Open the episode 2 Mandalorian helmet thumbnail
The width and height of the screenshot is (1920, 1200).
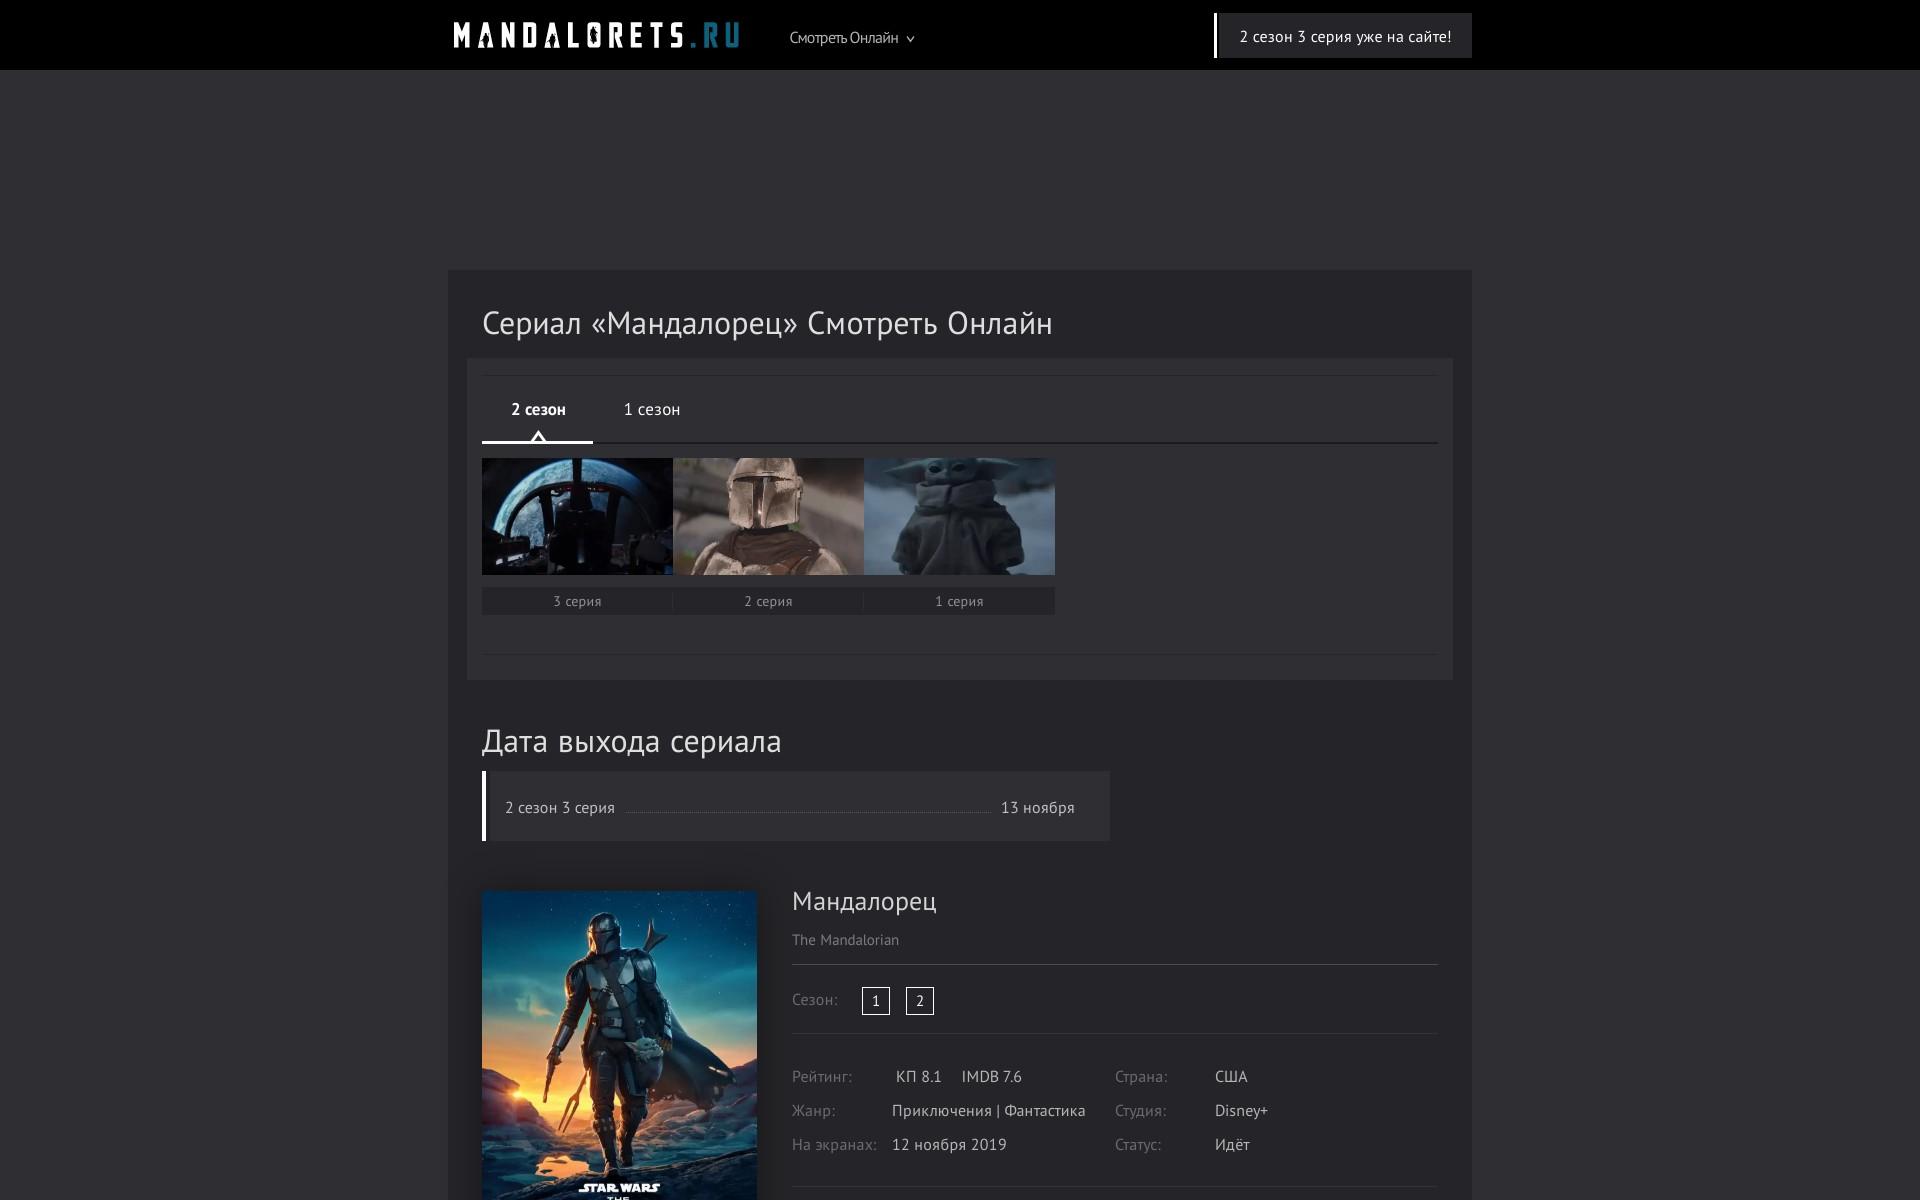pyautogui.click(x=768, y=516)
